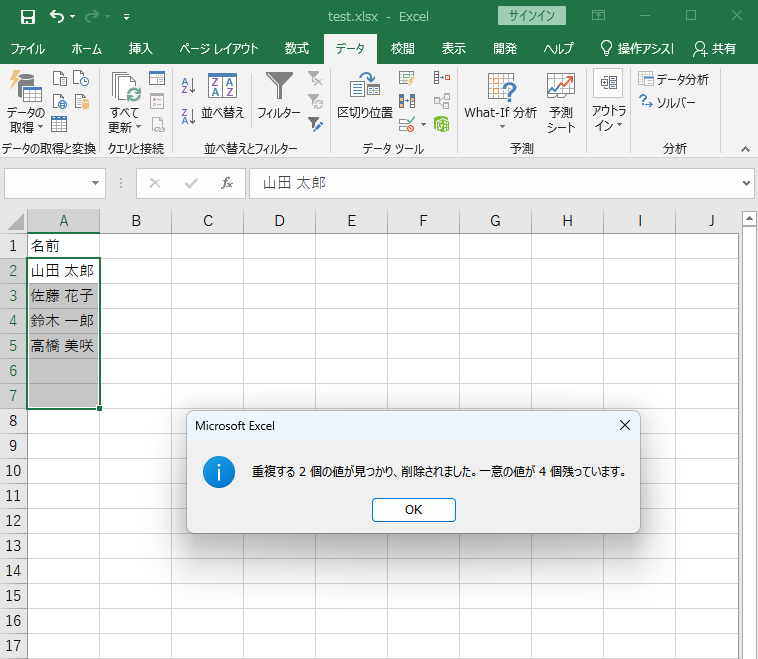Click the Manage Data Model green icon
The image size is (758, 659).
(x=441, y=124)
